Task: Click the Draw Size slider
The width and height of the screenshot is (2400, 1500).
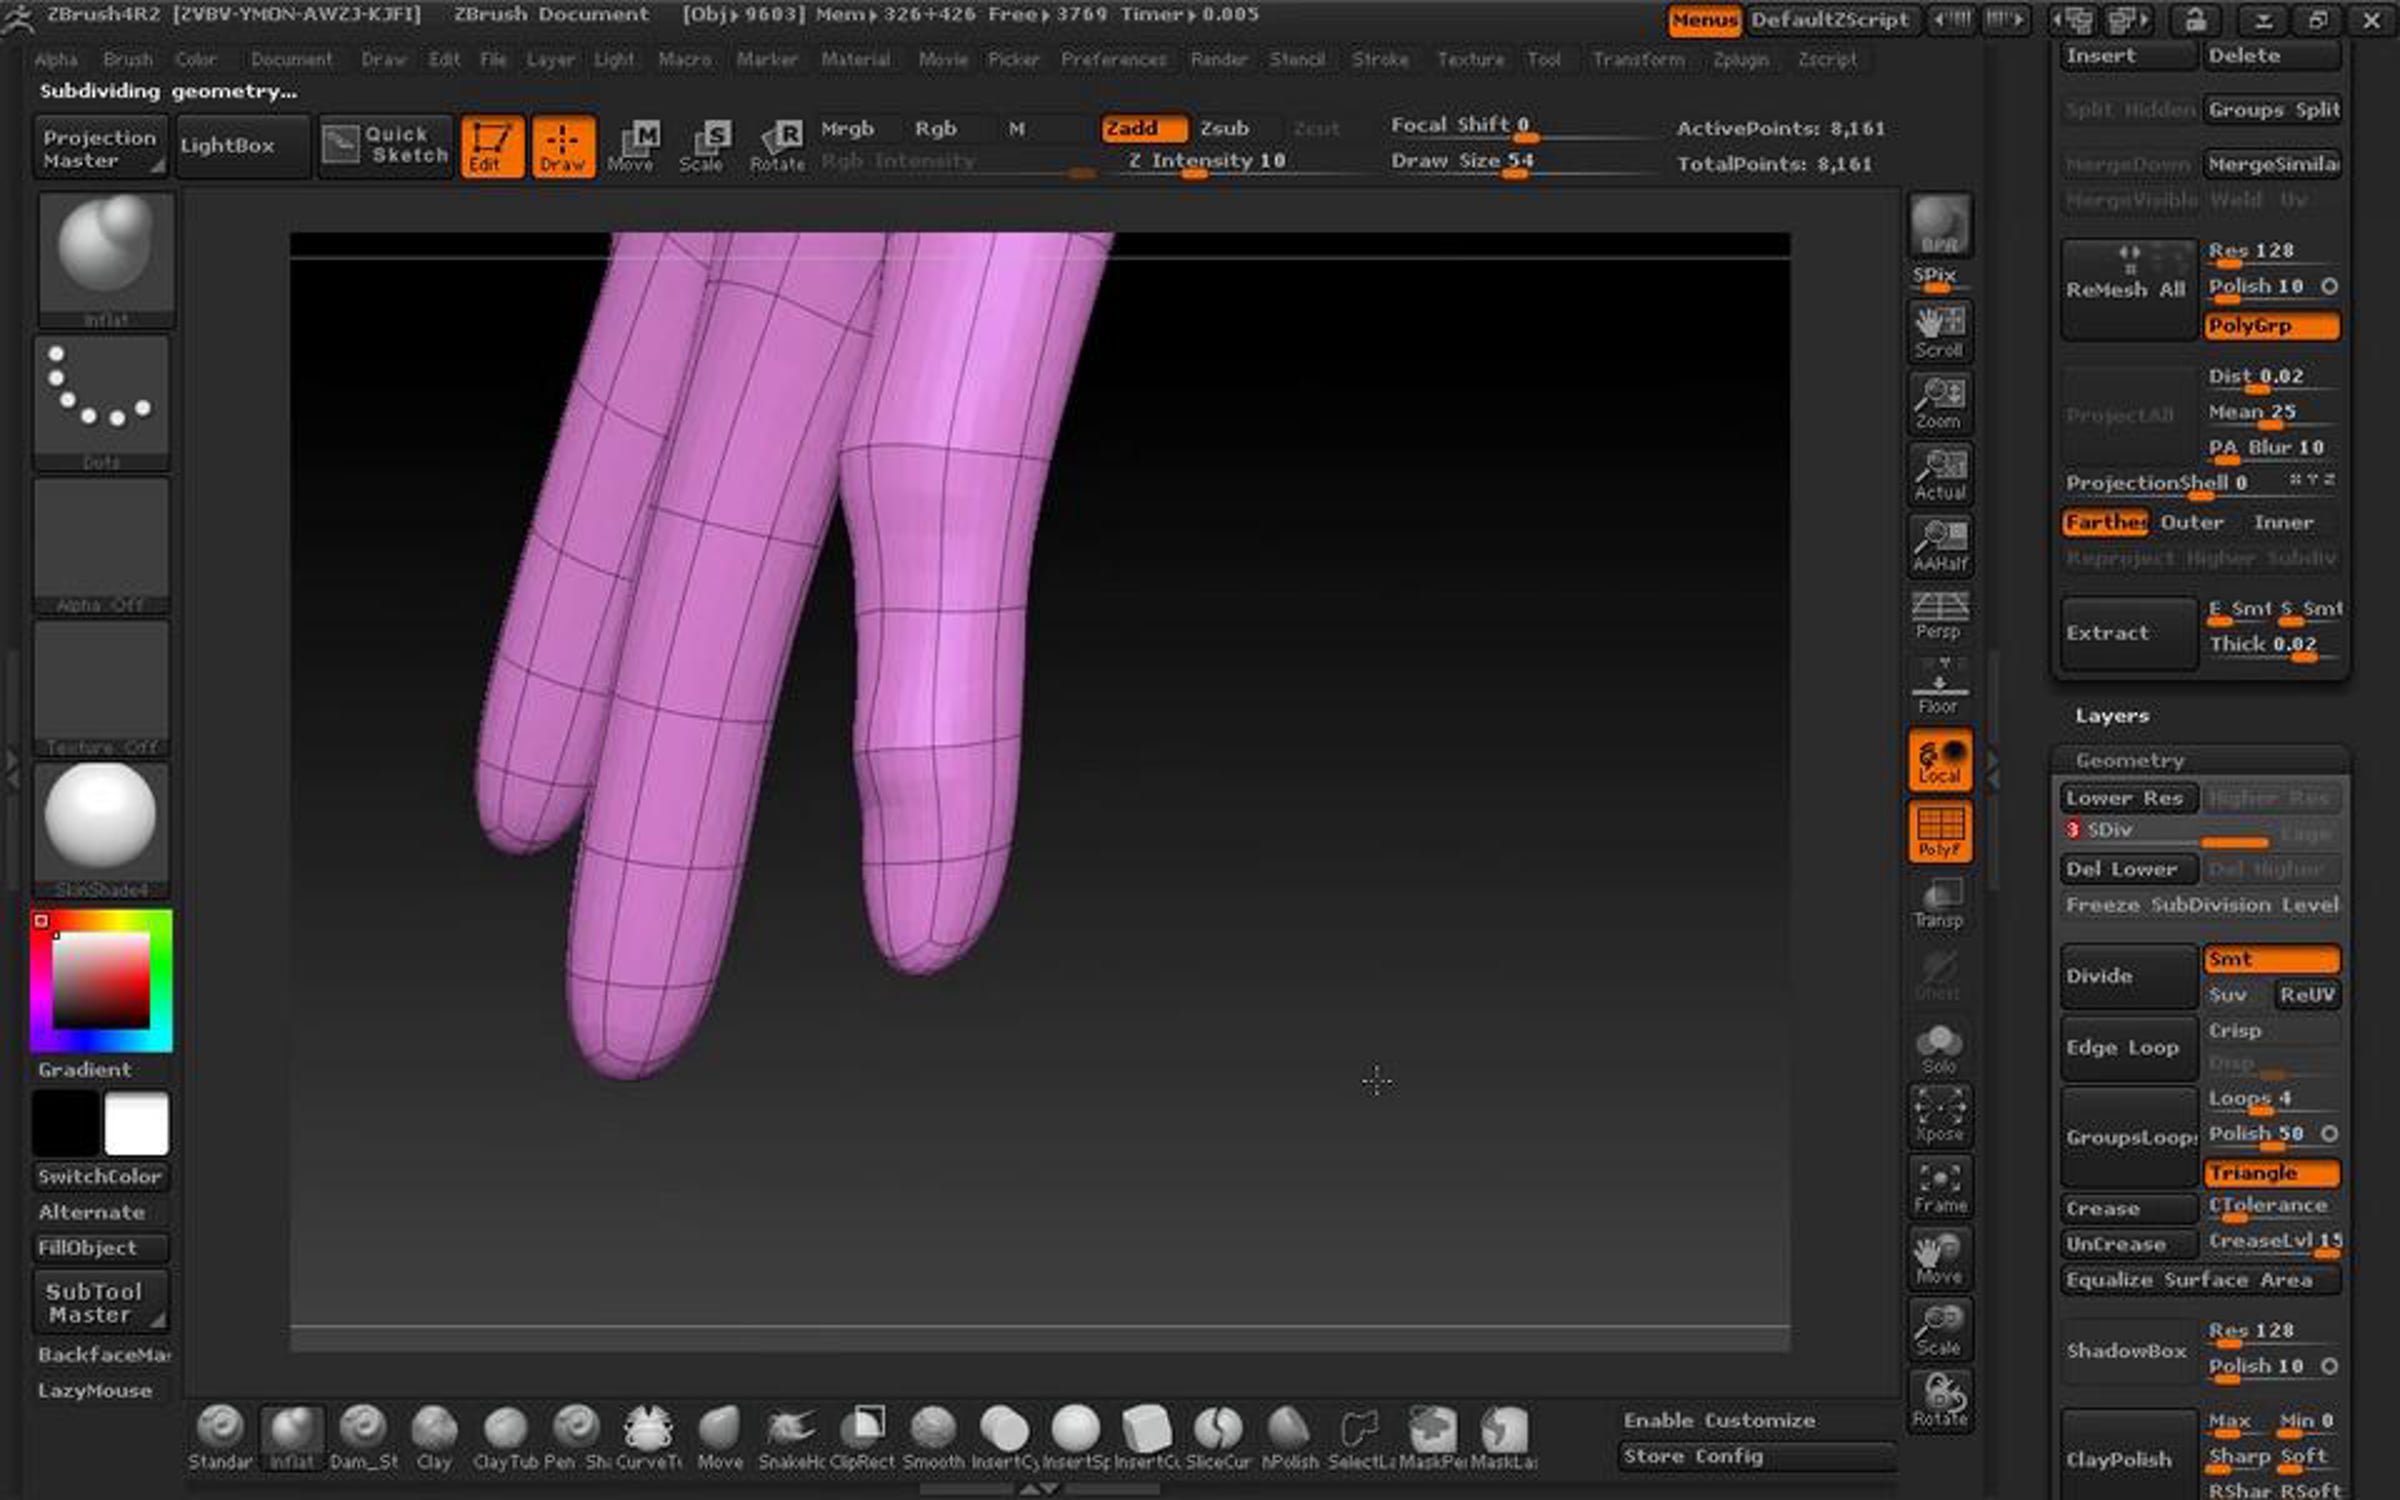Action: pos(1462,162)
